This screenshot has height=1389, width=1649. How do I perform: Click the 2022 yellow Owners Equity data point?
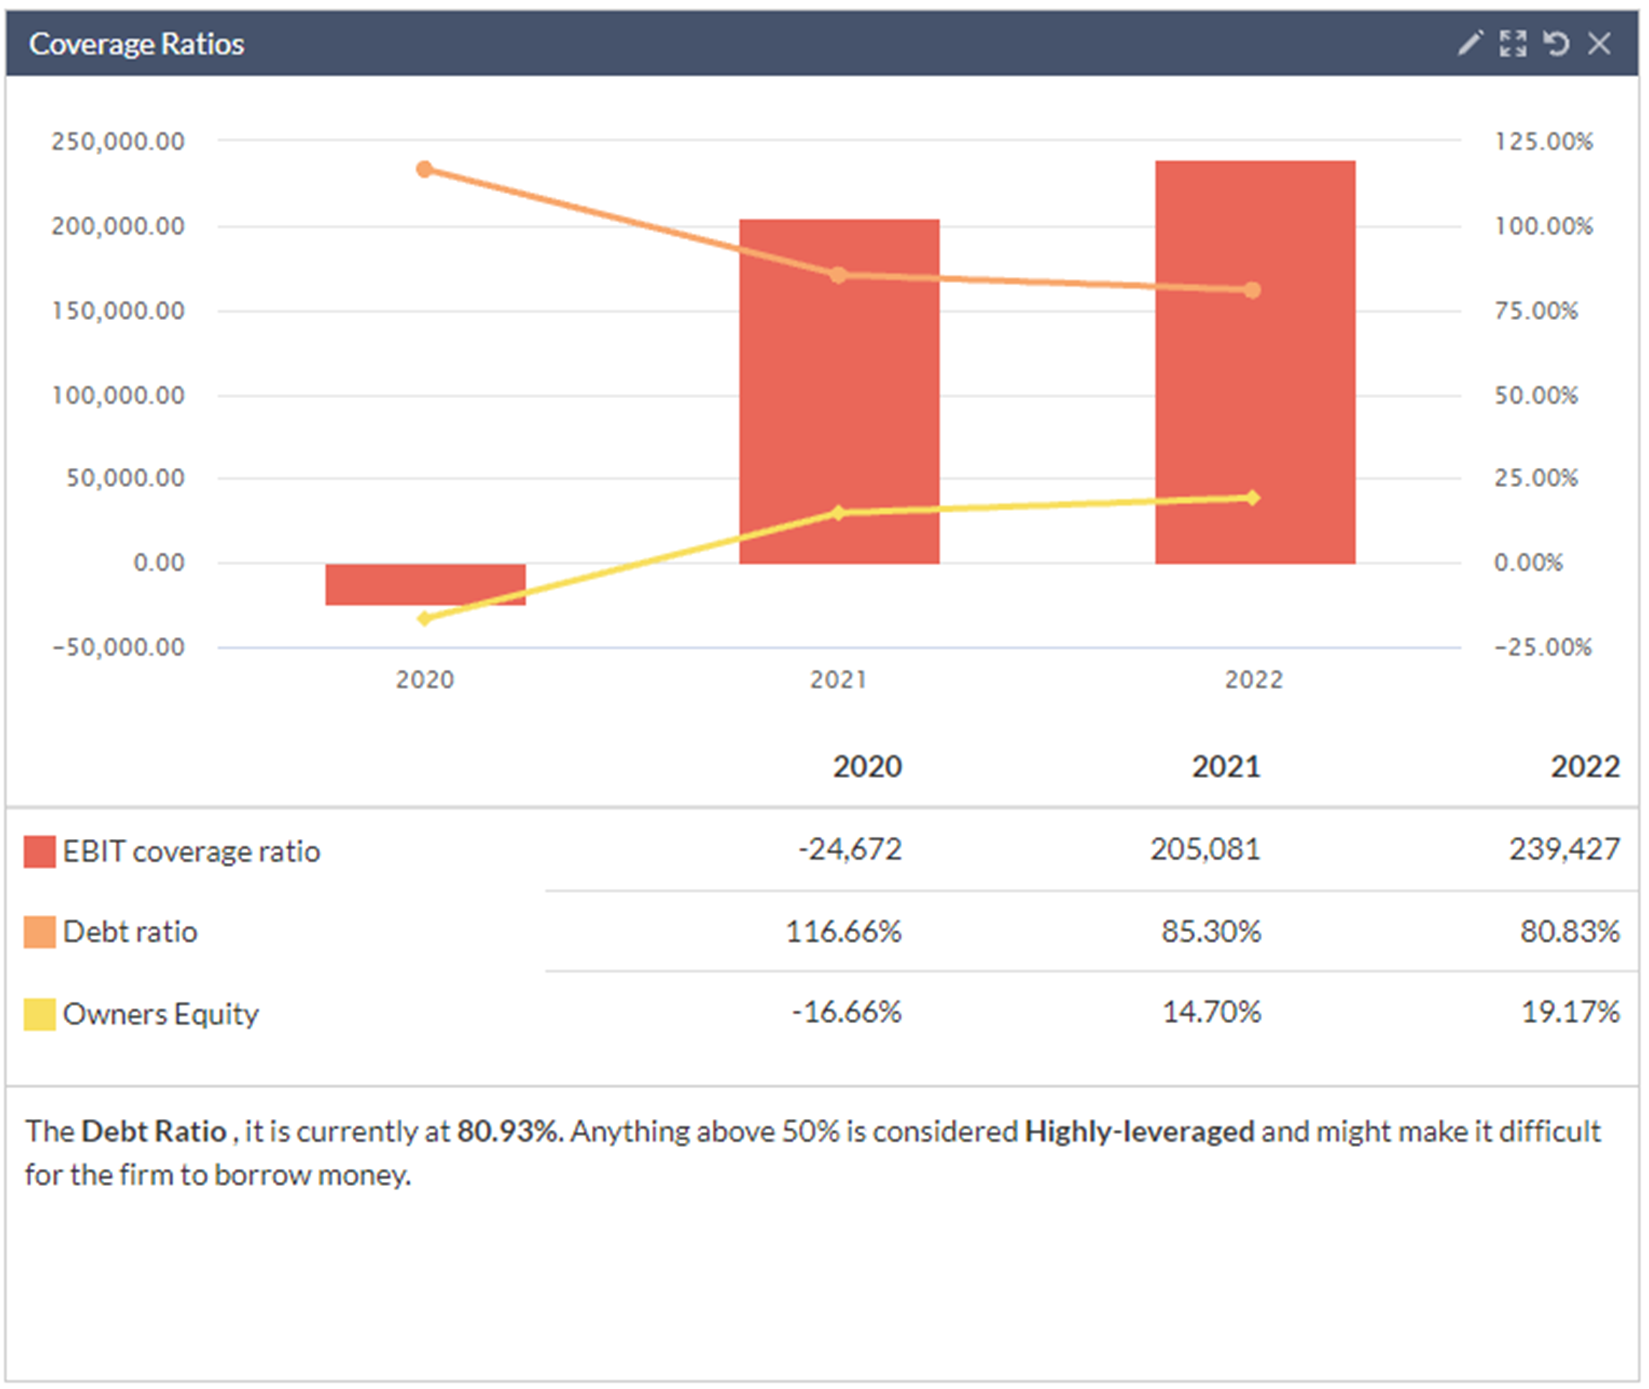coord(1253,498)
